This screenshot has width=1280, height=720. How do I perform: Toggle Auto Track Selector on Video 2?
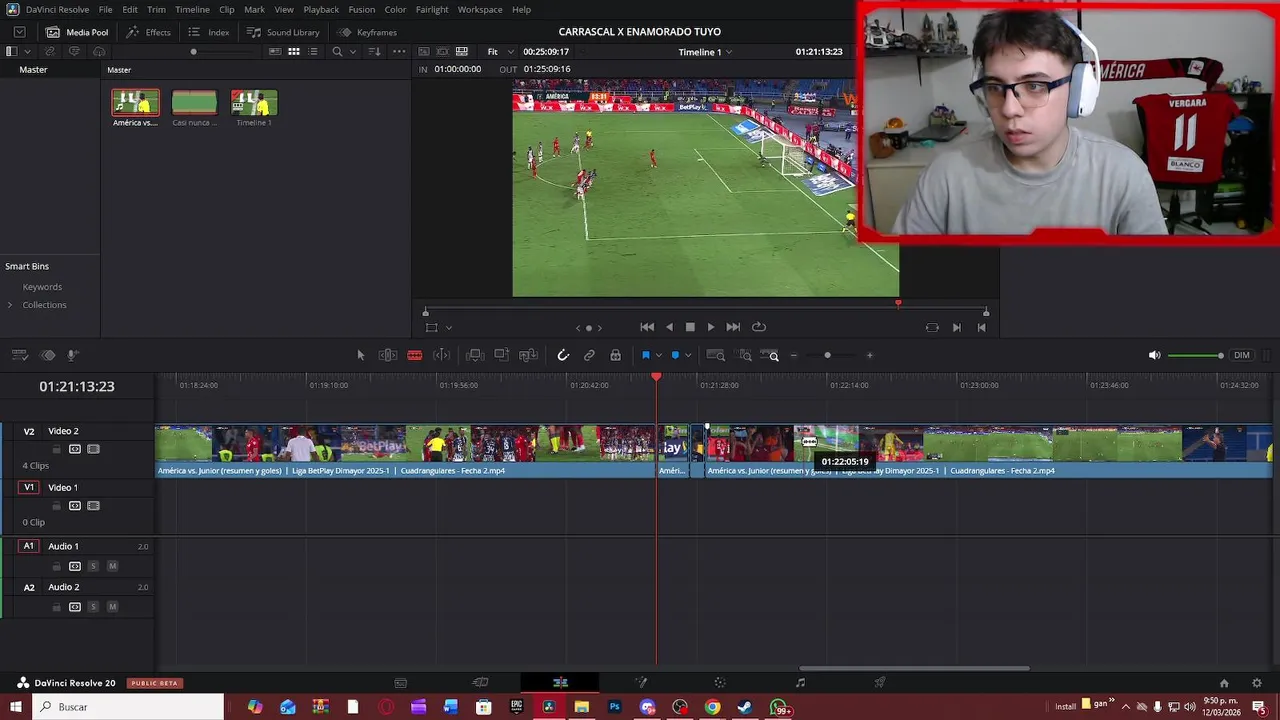75,449
